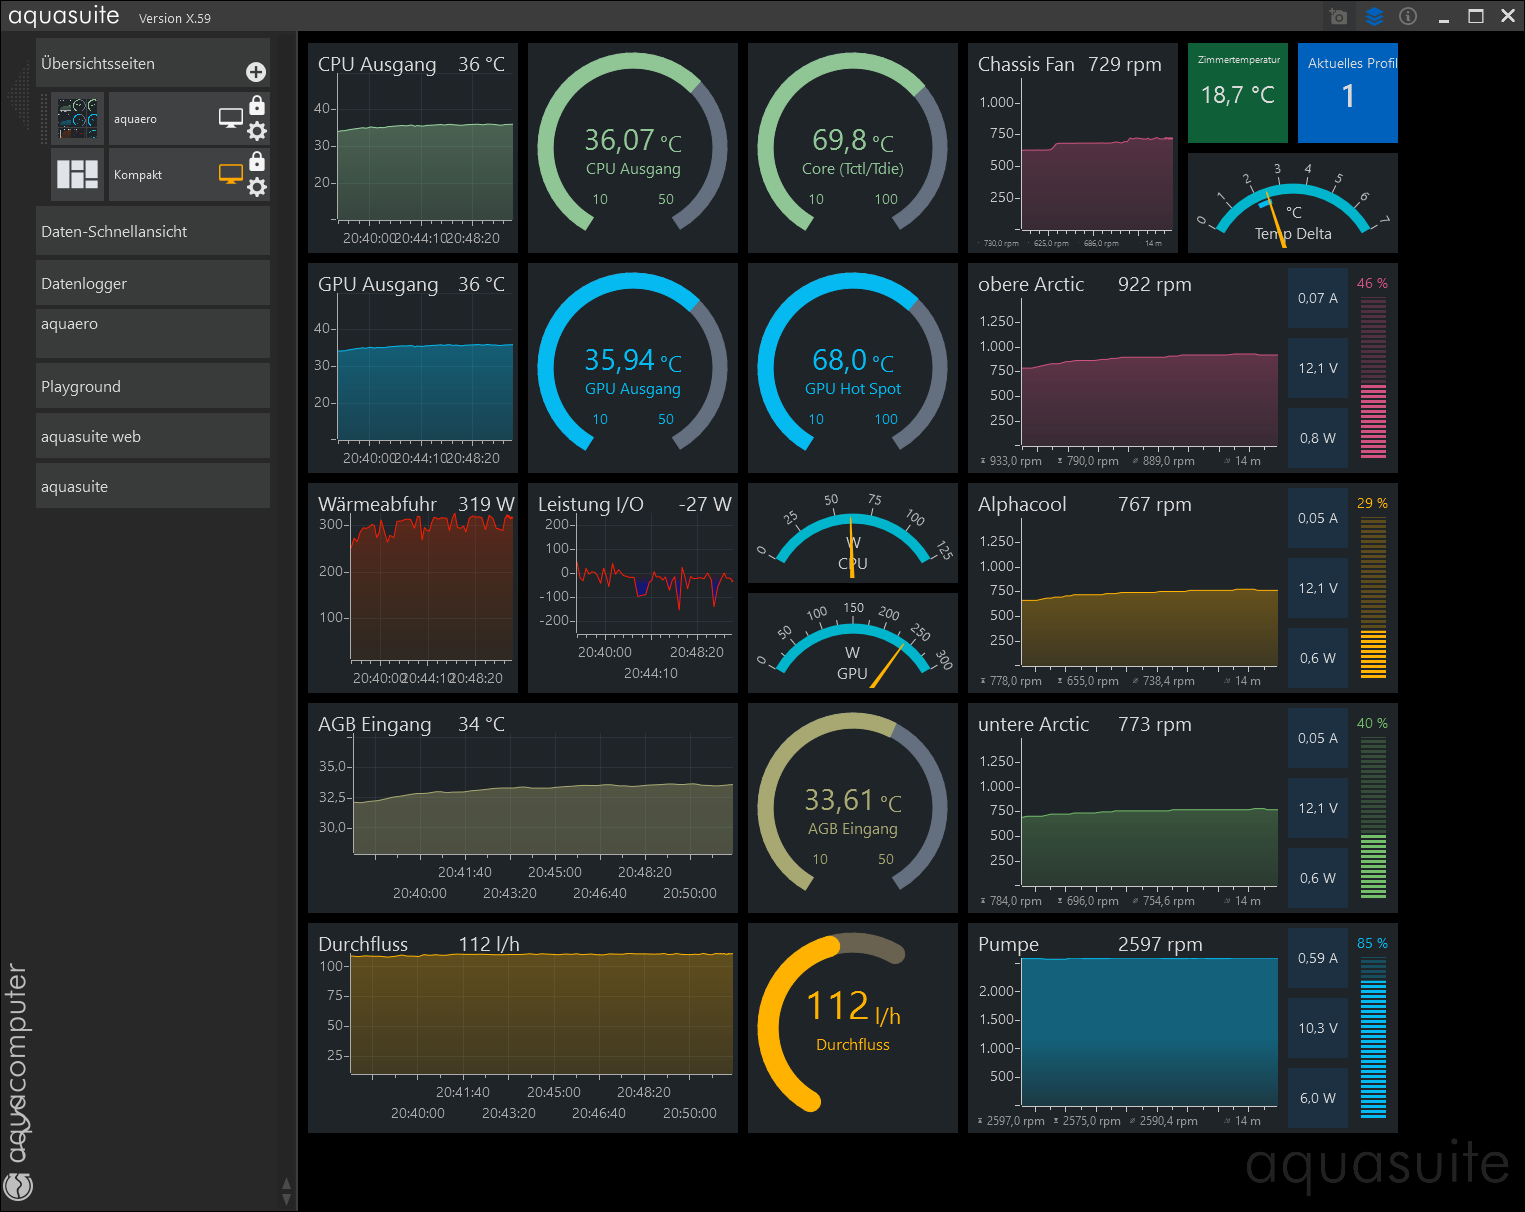Select the untere Arctic fan rpm chart

pos(1126,808)
